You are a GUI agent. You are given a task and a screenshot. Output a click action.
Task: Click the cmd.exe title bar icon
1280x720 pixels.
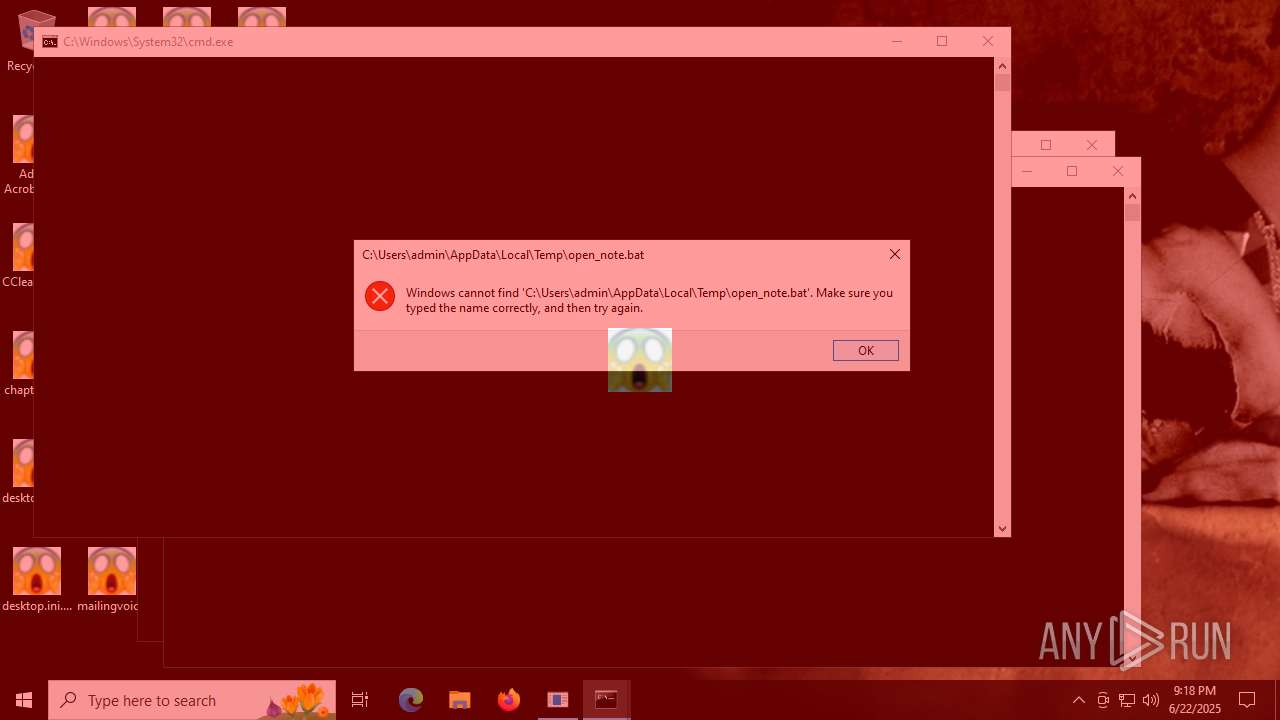[49, 42]
